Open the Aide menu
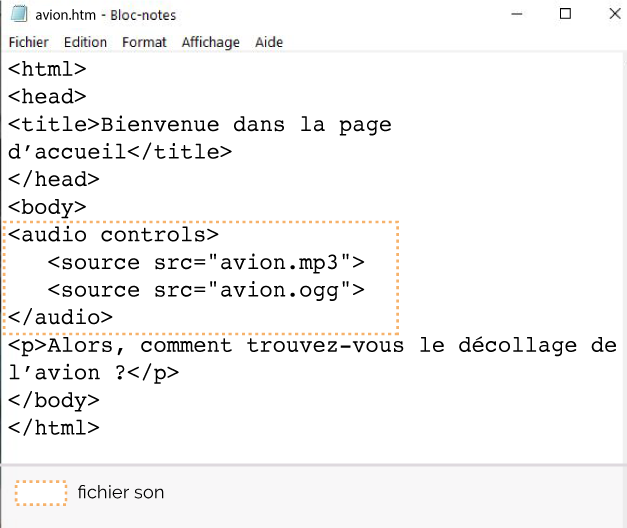The width and height of the screenshot is (627, 528). coord(269,42)
